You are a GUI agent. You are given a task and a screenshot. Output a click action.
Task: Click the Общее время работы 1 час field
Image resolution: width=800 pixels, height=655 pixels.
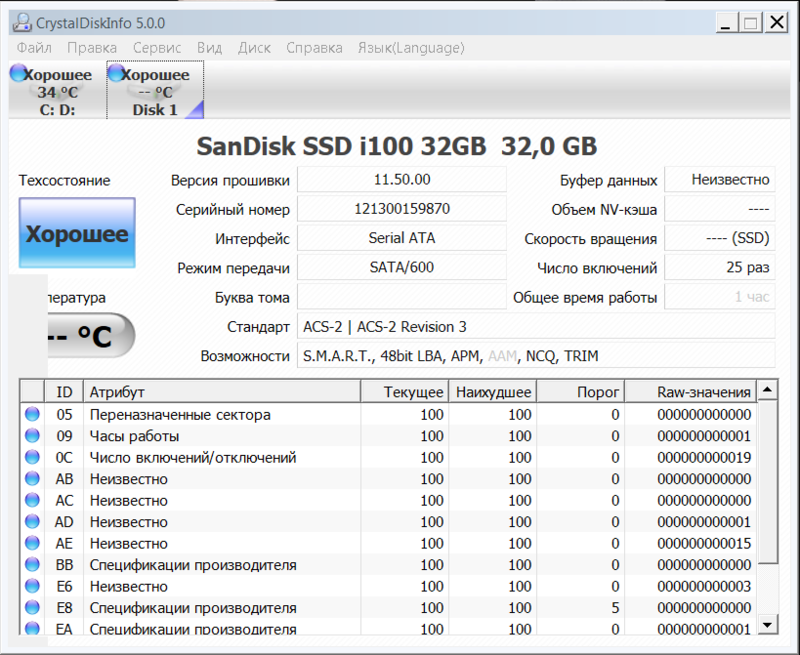pos(720,297)
